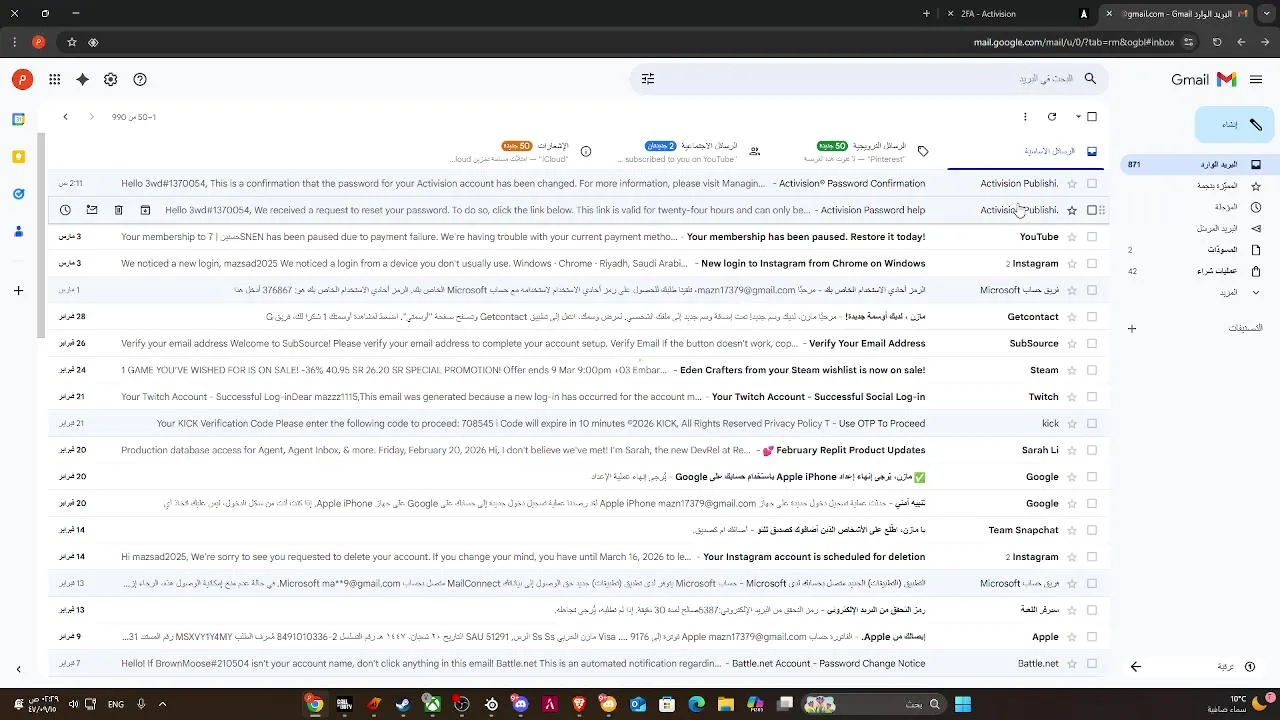Open search filter options slider icon
Image resolution: width=1280 pixels, height=720 pixels.
(648, 79)
